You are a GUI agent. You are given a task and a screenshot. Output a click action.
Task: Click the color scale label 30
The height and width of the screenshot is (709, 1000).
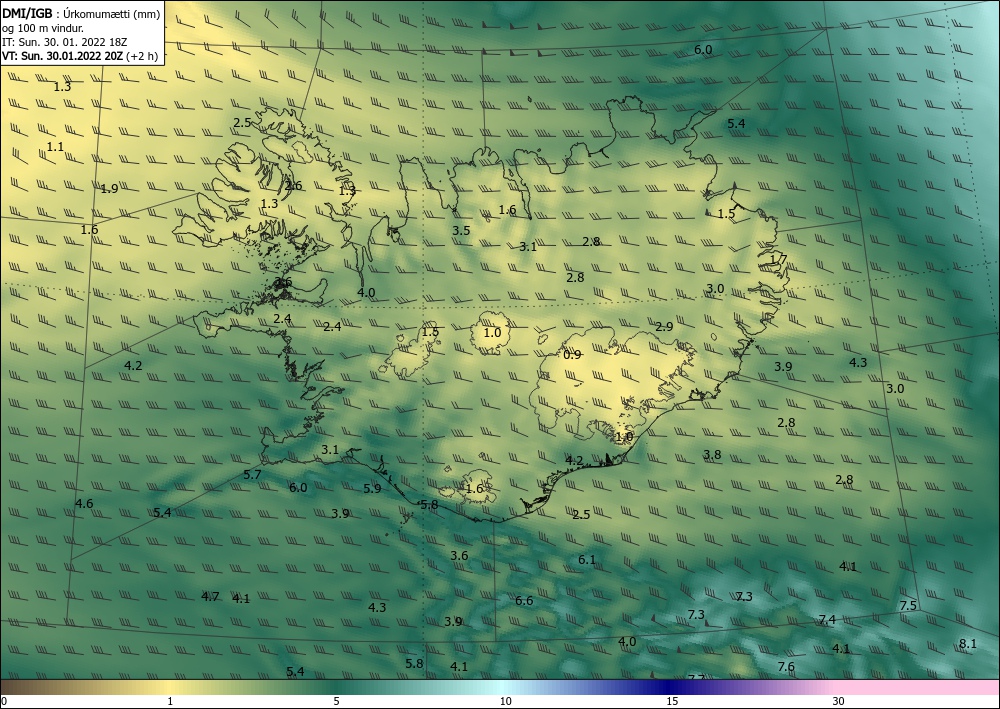(x=839, y=701)
